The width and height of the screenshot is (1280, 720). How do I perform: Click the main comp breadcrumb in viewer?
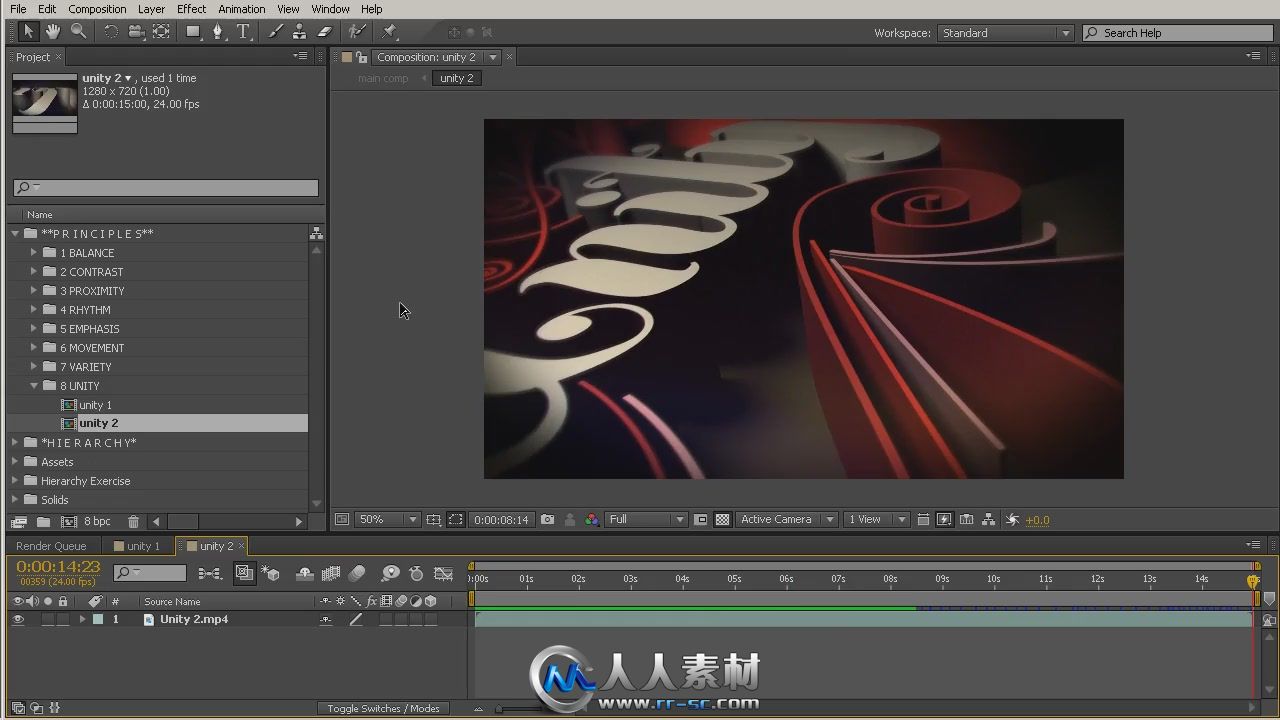(x=383, y=78)
